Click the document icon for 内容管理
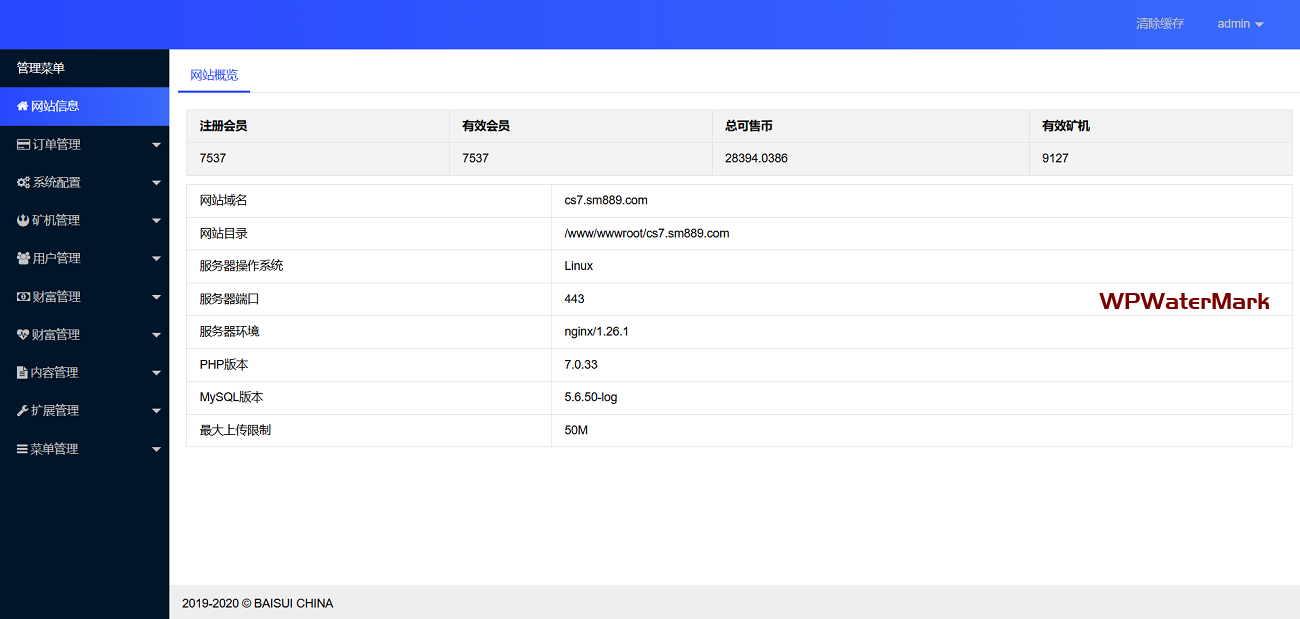Viewport: 1300px width, 619px height. click(22, 373)
